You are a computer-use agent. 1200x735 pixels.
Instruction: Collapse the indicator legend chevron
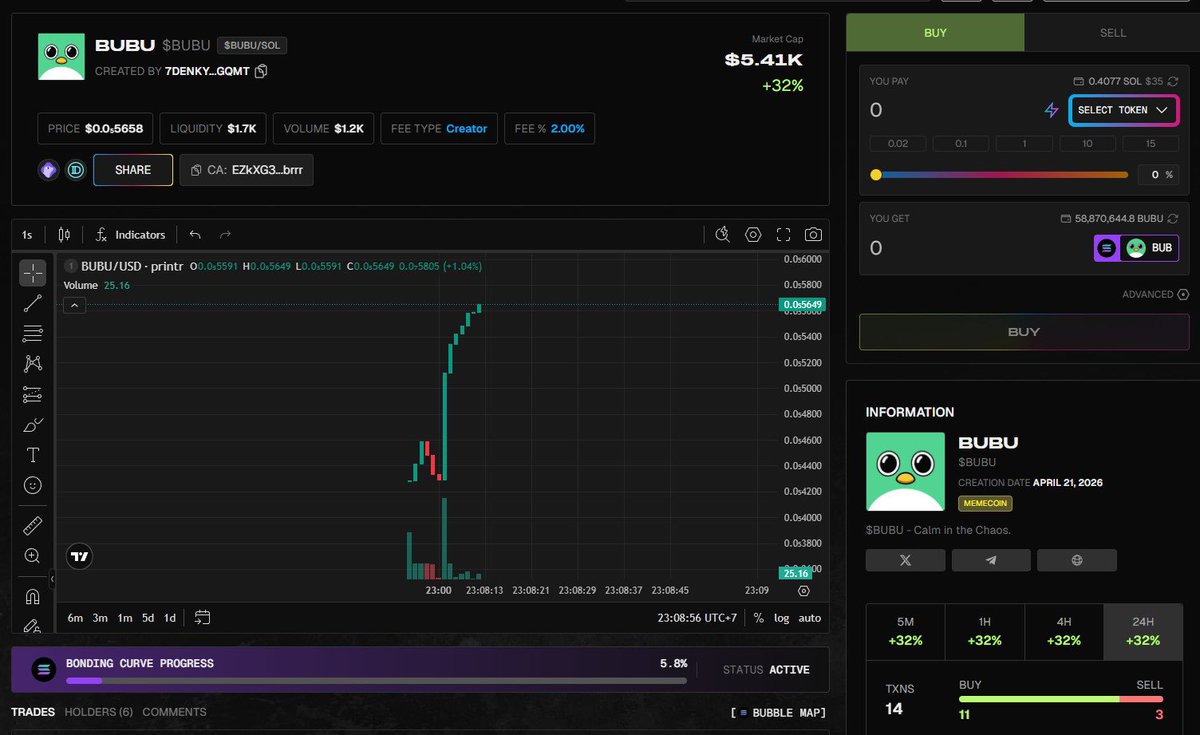pos(74,305)
